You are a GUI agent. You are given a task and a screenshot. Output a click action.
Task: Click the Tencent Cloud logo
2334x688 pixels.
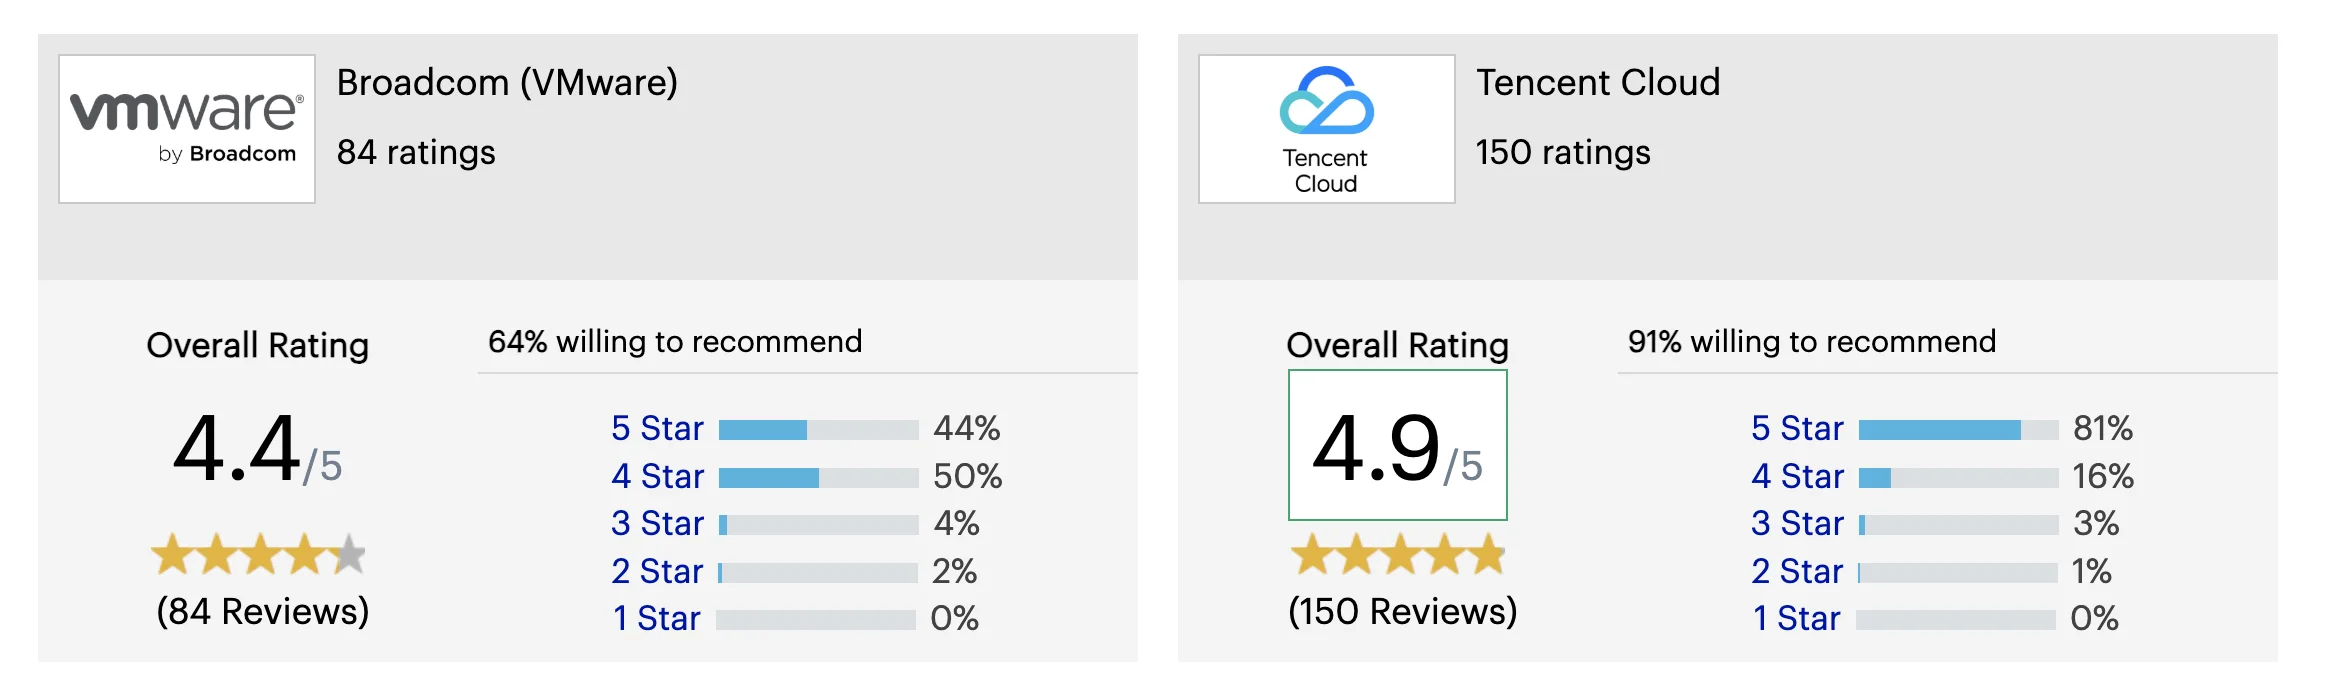[1327, 129]
